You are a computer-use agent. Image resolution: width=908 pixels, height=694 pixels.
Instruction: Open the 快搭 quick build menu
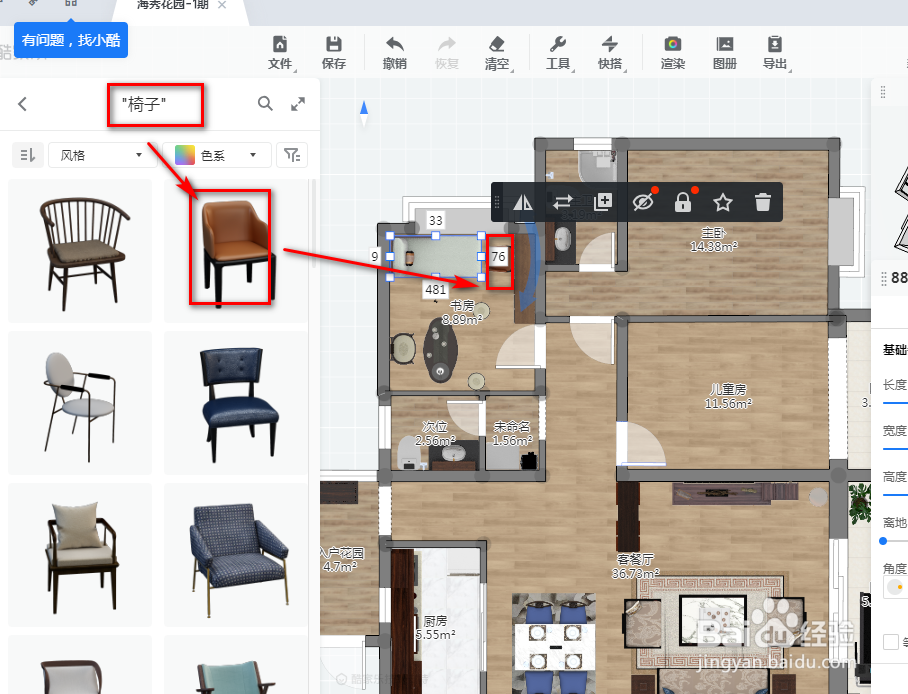(x=610, y=53)
